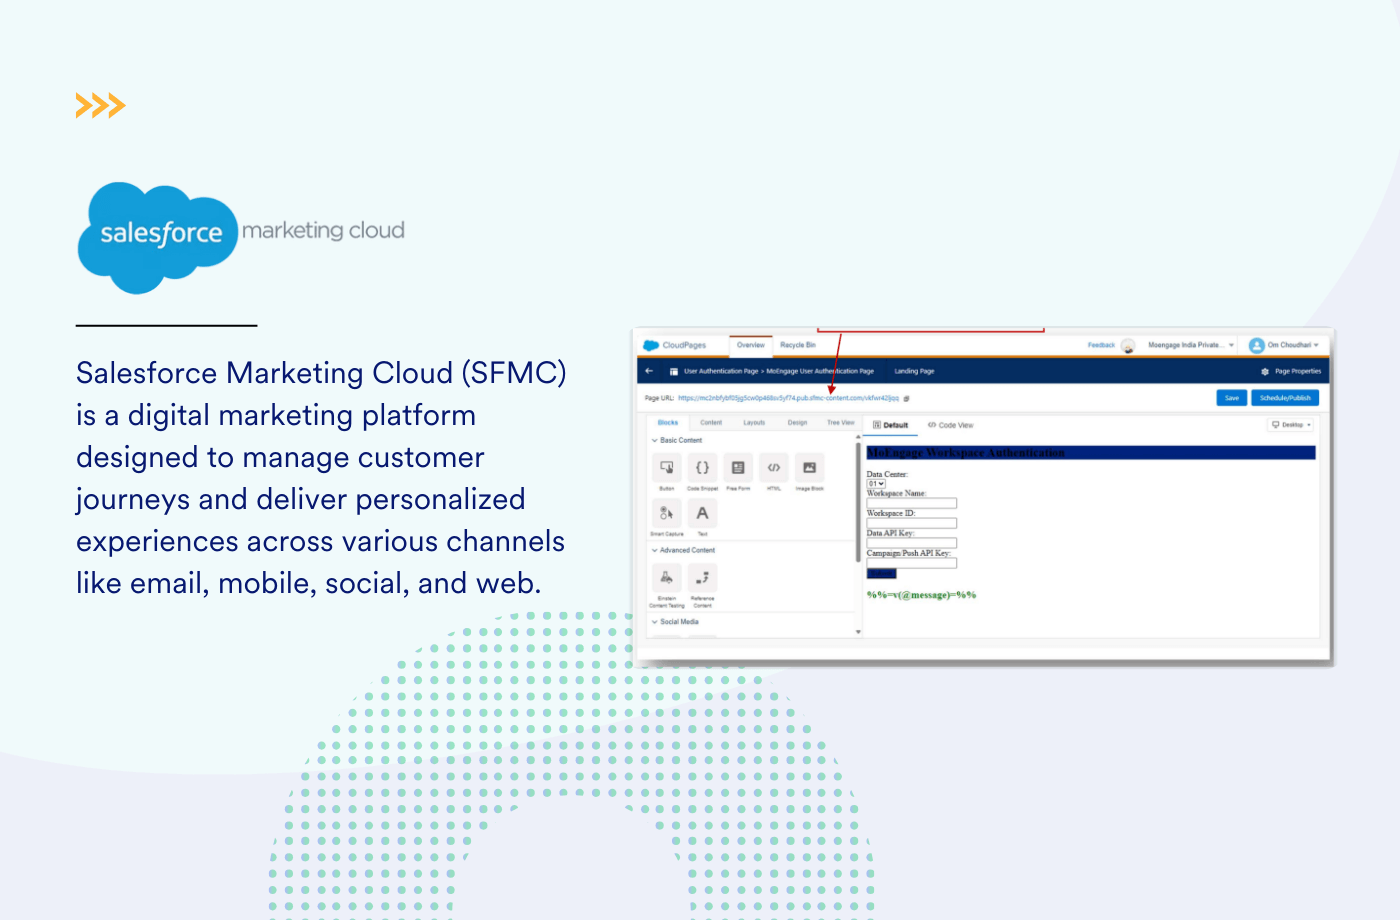Open Page Properties

1298,371
